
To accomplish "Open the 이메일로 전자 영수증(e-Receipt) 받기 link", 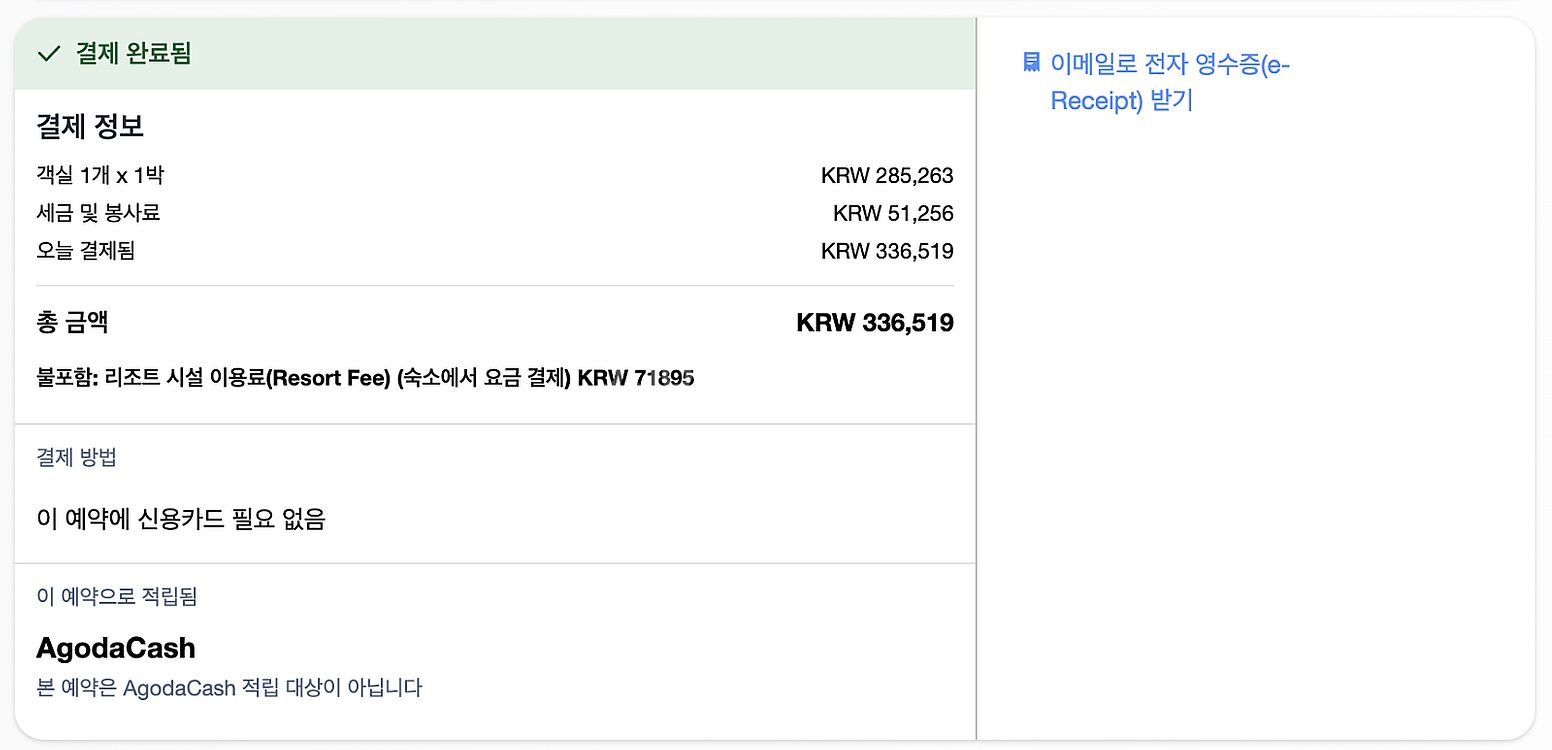I will 1169,82.
